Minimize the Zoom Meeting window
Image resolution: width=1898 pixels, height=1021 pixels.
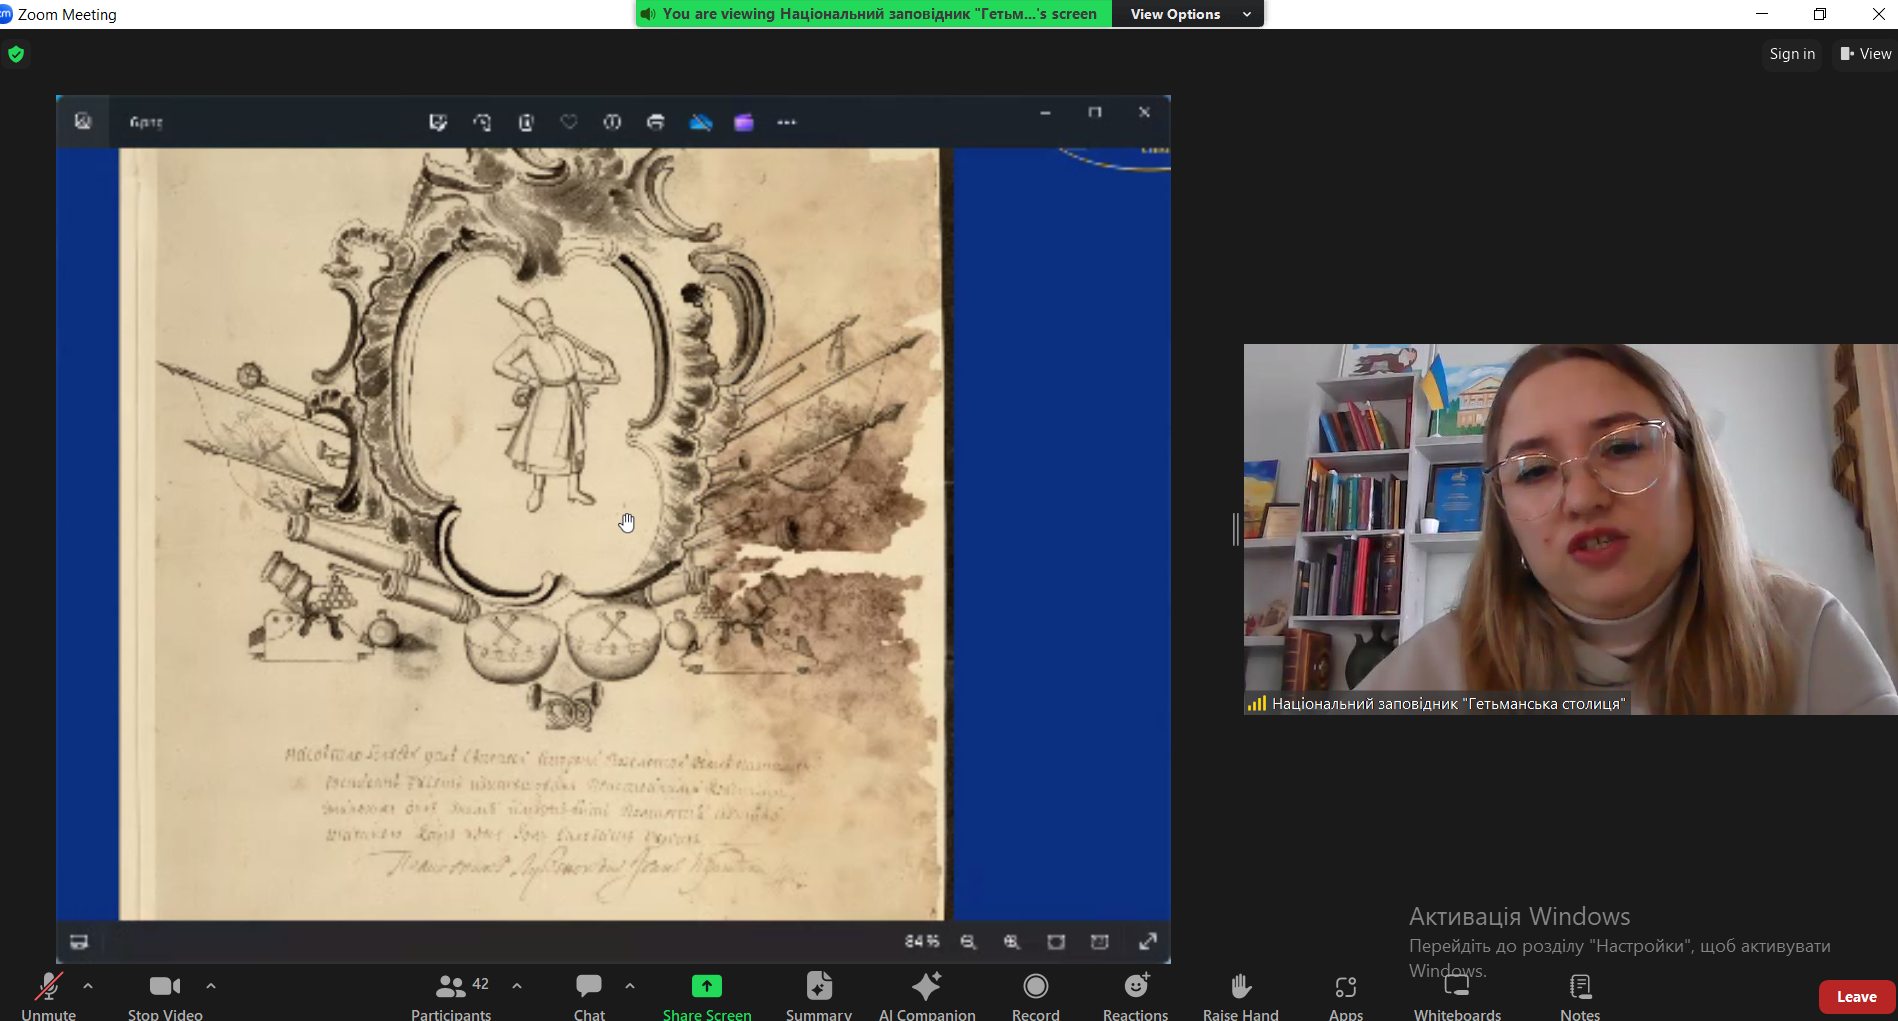pos(1762,14)
